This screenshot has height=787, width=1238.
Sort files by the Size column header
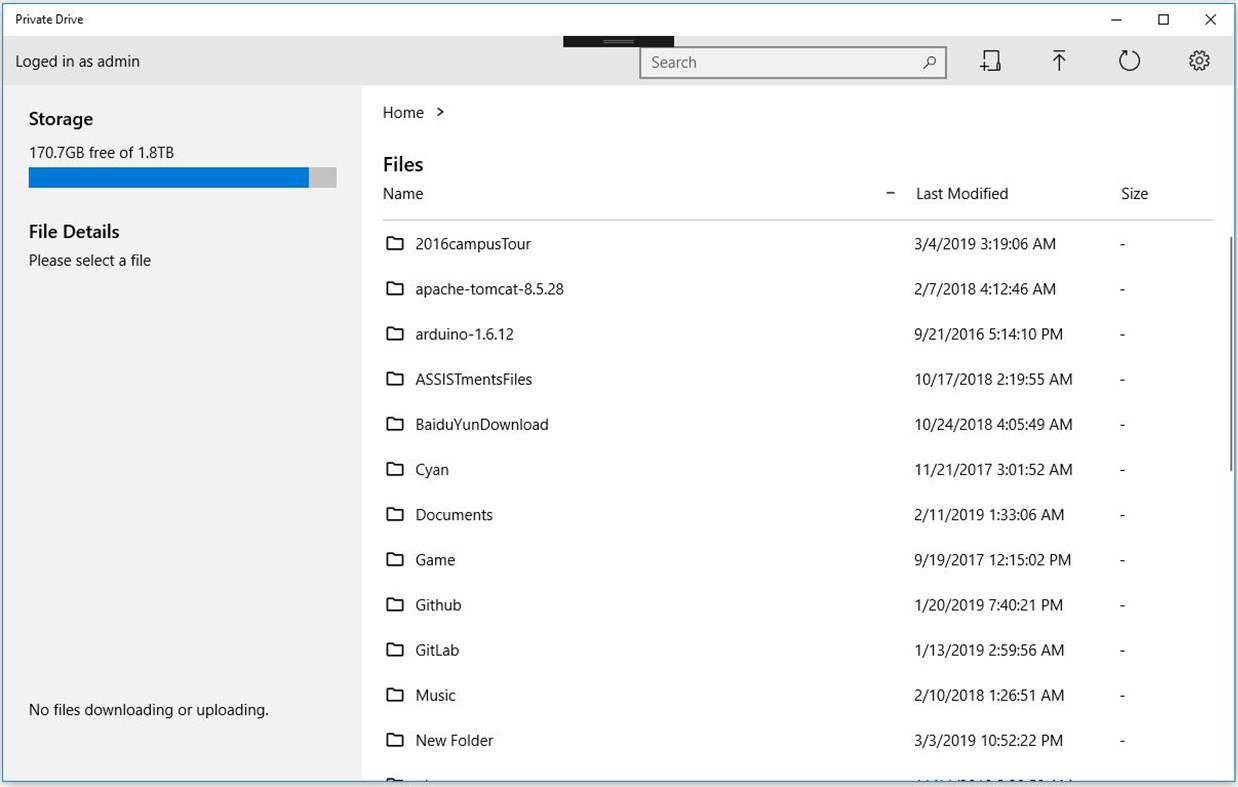[1134, 194]
